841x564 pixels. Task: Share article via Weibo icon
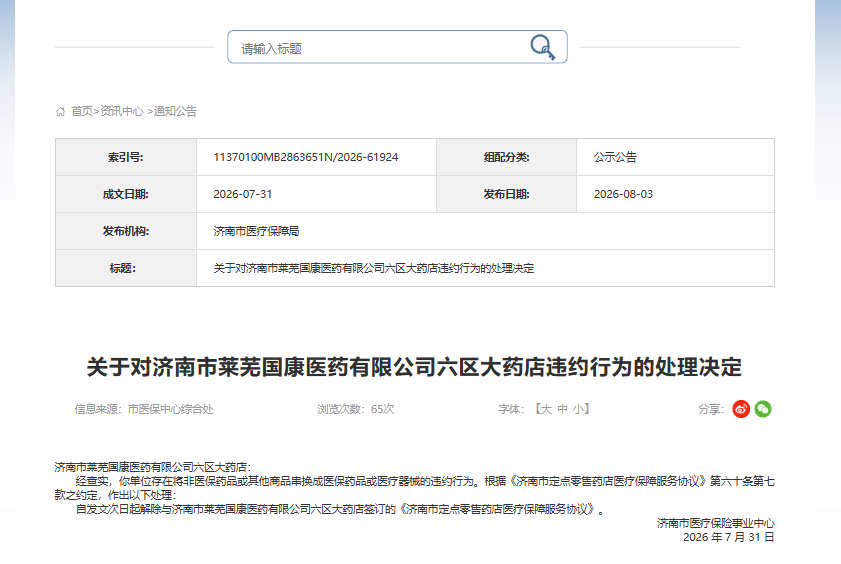coord(741,409)
